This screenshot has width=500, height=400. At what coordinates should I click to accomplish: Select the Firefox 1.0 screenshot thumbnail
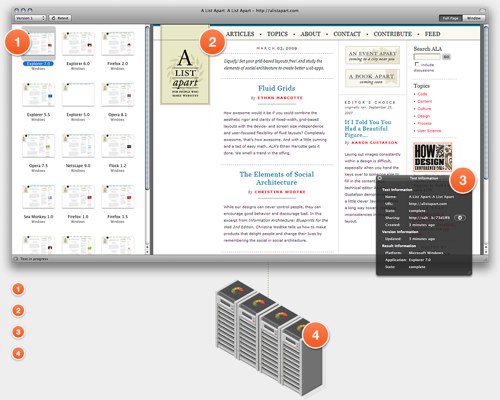78,197
